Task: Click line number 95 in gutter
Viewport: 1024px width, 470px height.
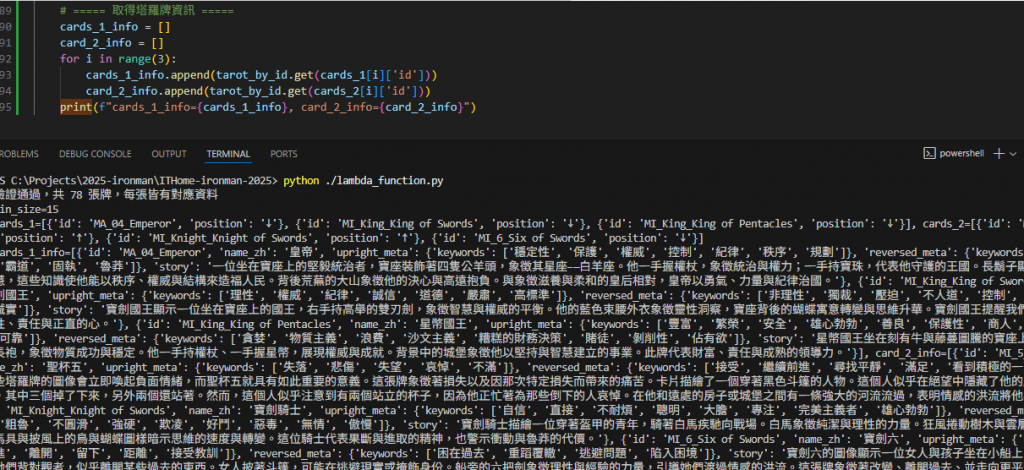Action: [x=6, y=107]
